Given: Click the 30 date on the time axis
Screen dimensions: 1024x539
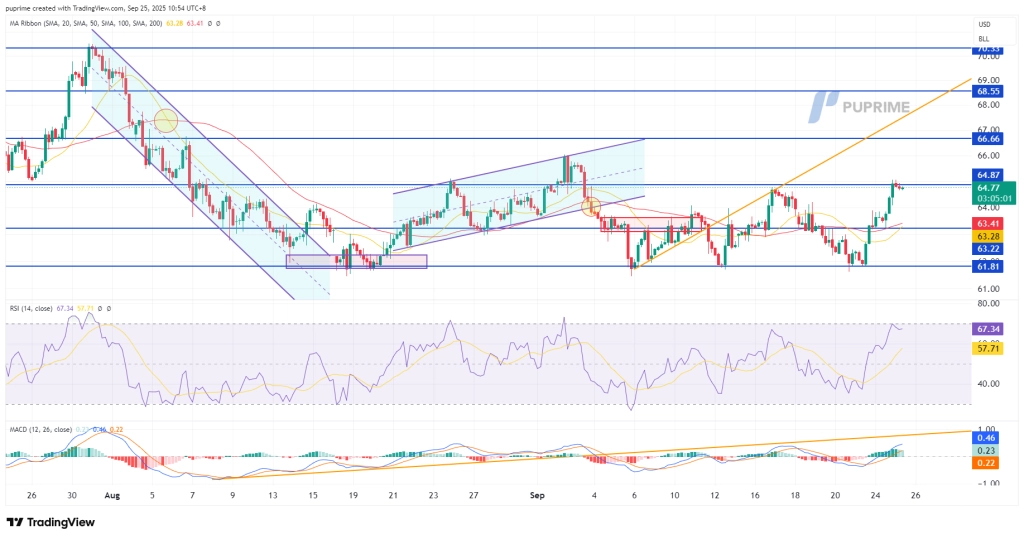Looking at the screenshot, I should [72, 496].
